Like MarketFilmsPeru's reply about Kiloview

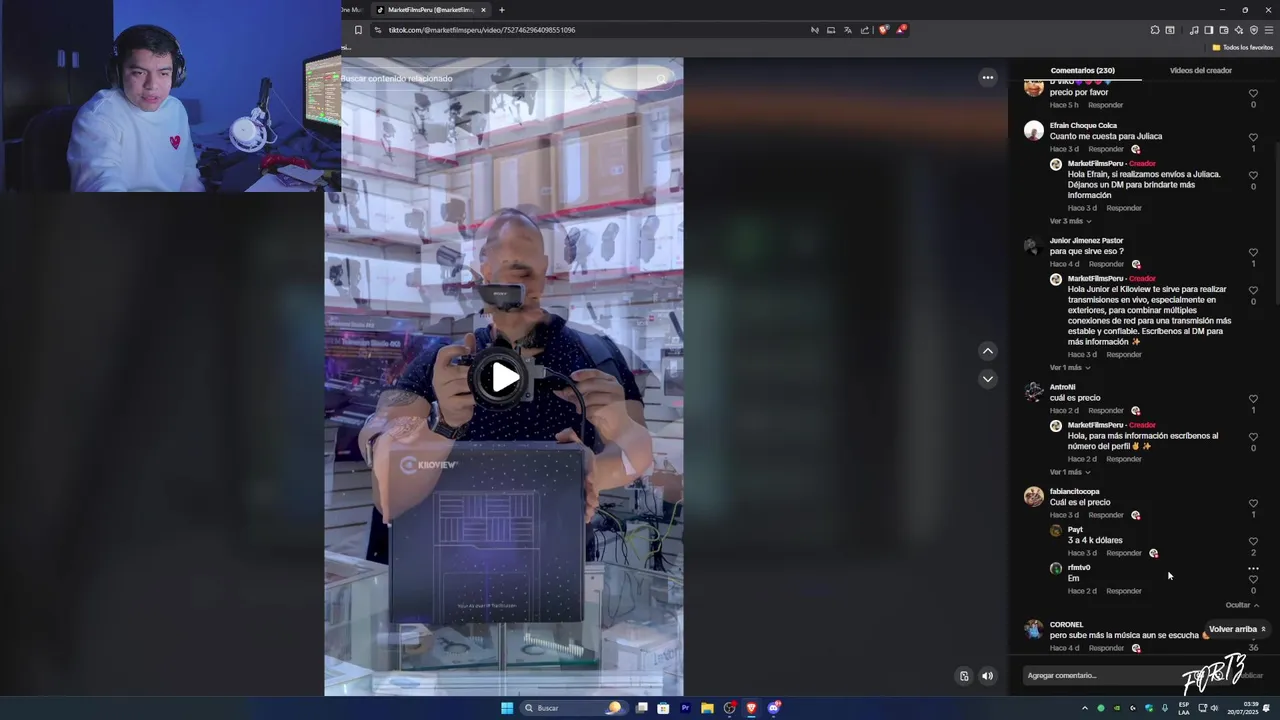1253,290
